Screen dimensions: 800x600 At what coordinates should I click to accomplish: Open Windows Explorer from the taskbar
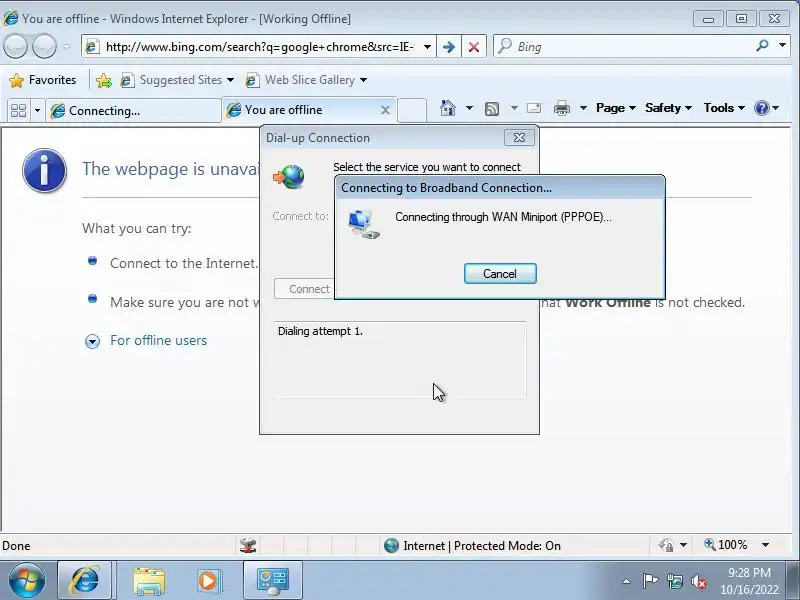(x=148, y=580)
